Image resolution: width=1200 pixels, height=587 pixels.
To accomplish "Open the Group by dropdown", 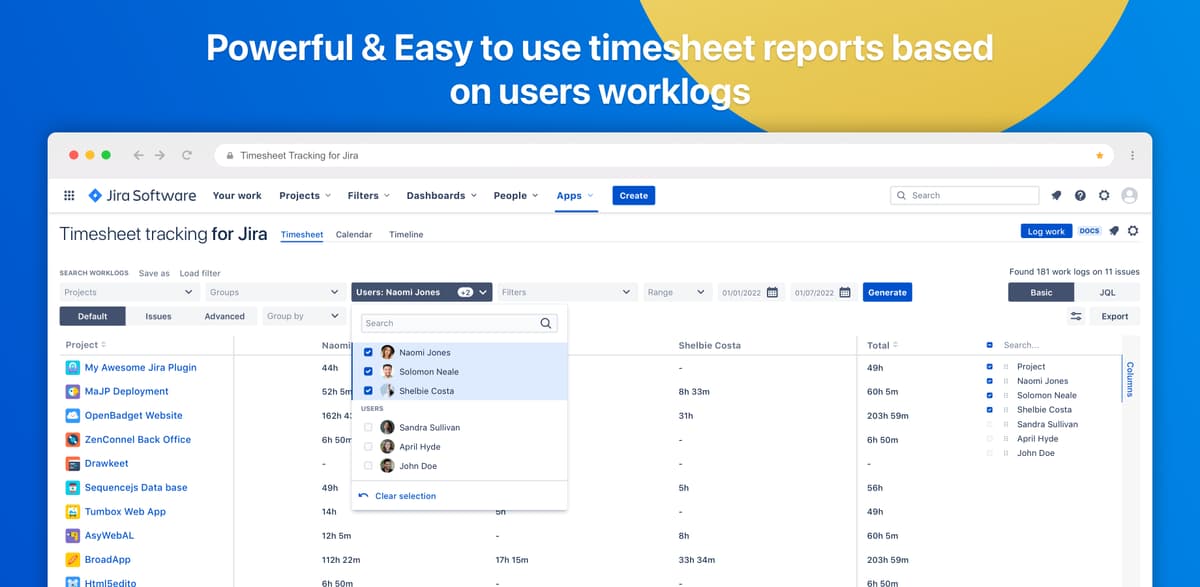I will (x=303, y=316).
